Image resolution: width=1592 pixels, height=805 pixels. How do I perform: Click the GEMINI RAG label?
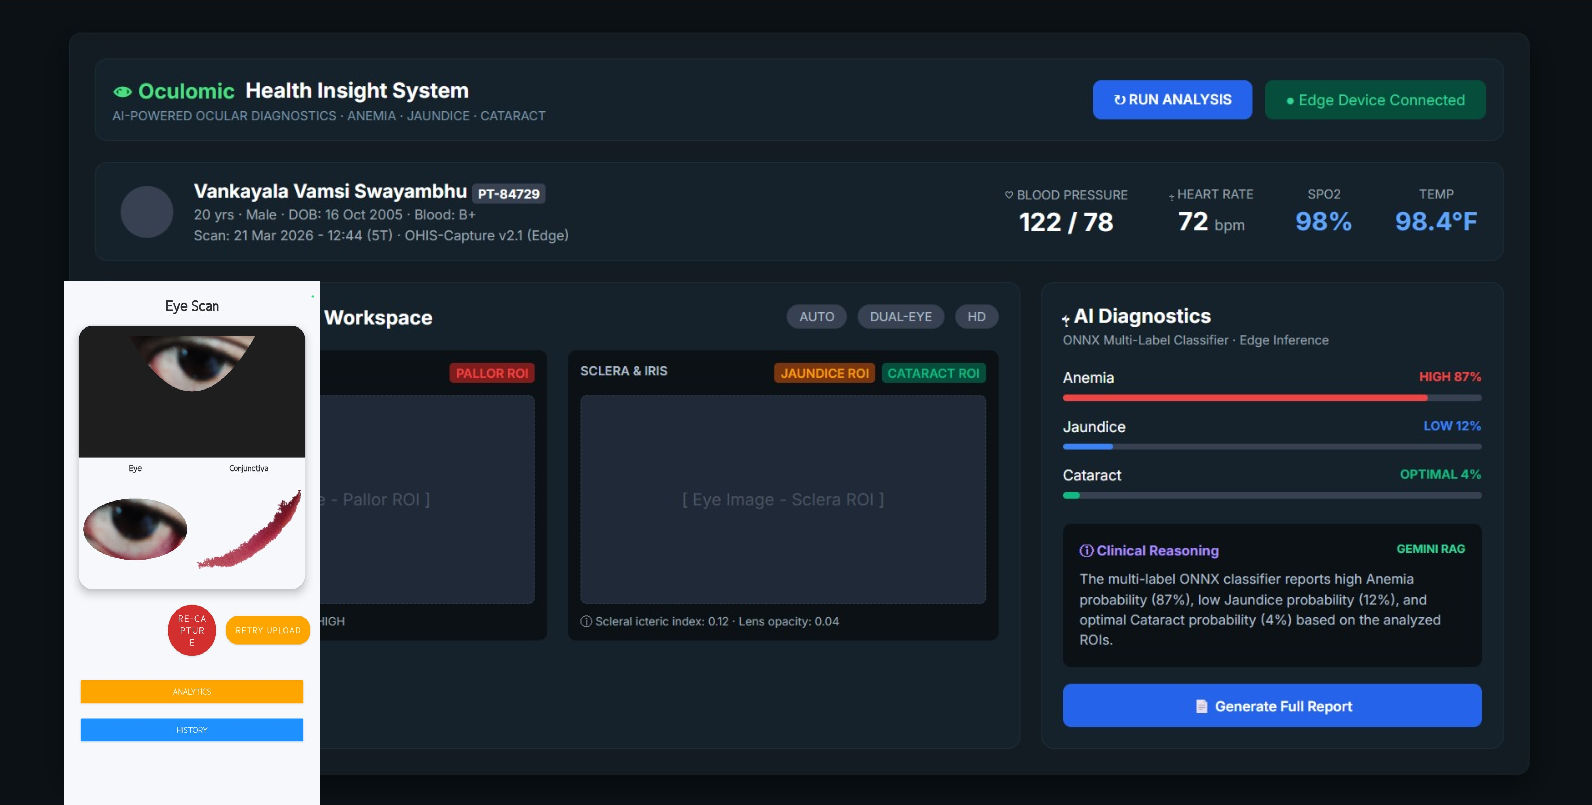pyautogui.click(x=1431, y=549)
